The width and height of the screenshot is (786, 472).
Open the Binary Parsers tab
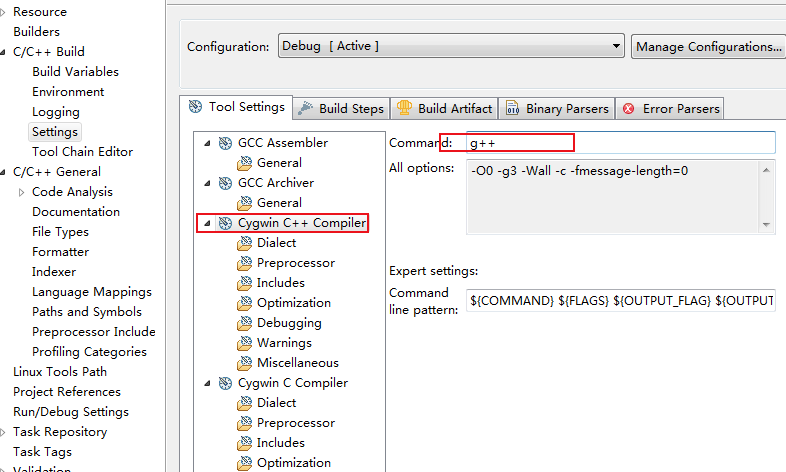click(x=556, y=109)
